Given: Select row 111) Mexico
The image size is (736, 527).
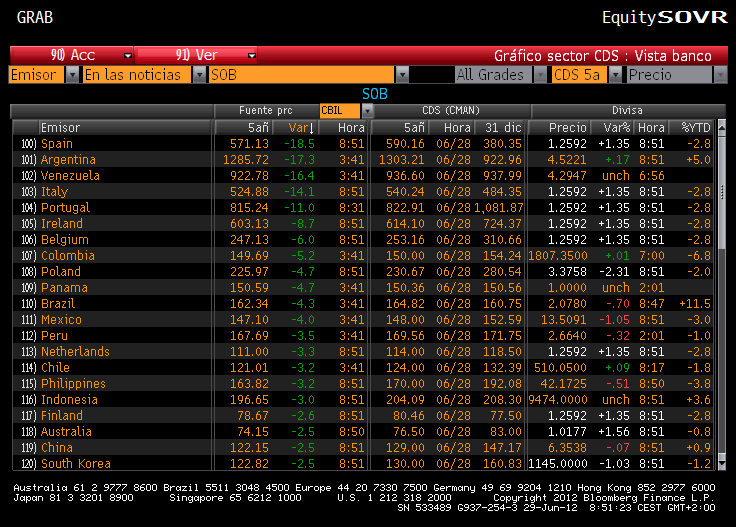Looking at the screenshot, I should click(x=362, y=320).
